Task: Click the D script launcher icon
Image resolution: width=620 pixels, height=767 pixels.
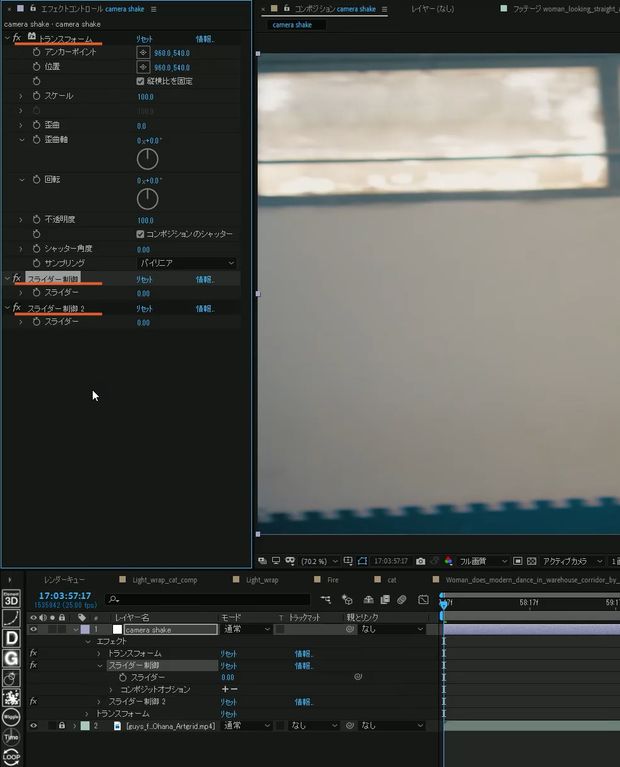Action: coord(11,638)
